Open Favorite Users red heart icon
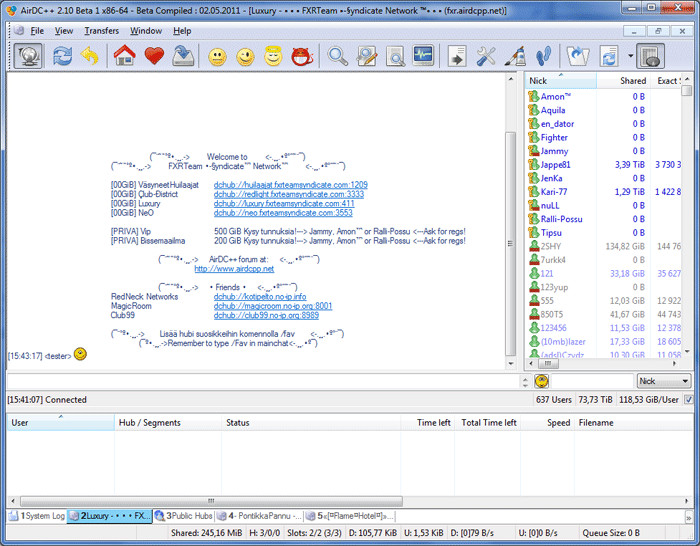 [x=154, y=56]
